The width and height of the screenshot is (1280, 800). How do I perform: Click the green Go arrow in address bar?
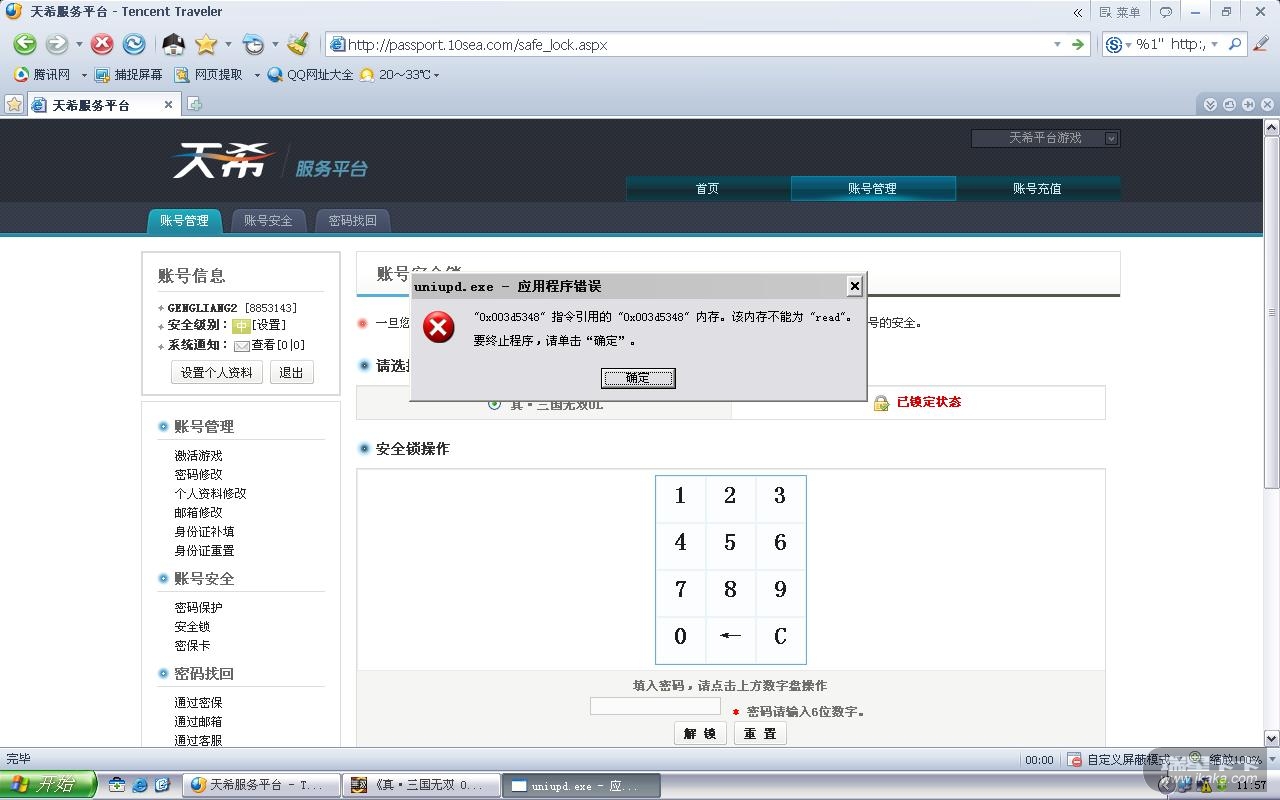coord(1077,44)
